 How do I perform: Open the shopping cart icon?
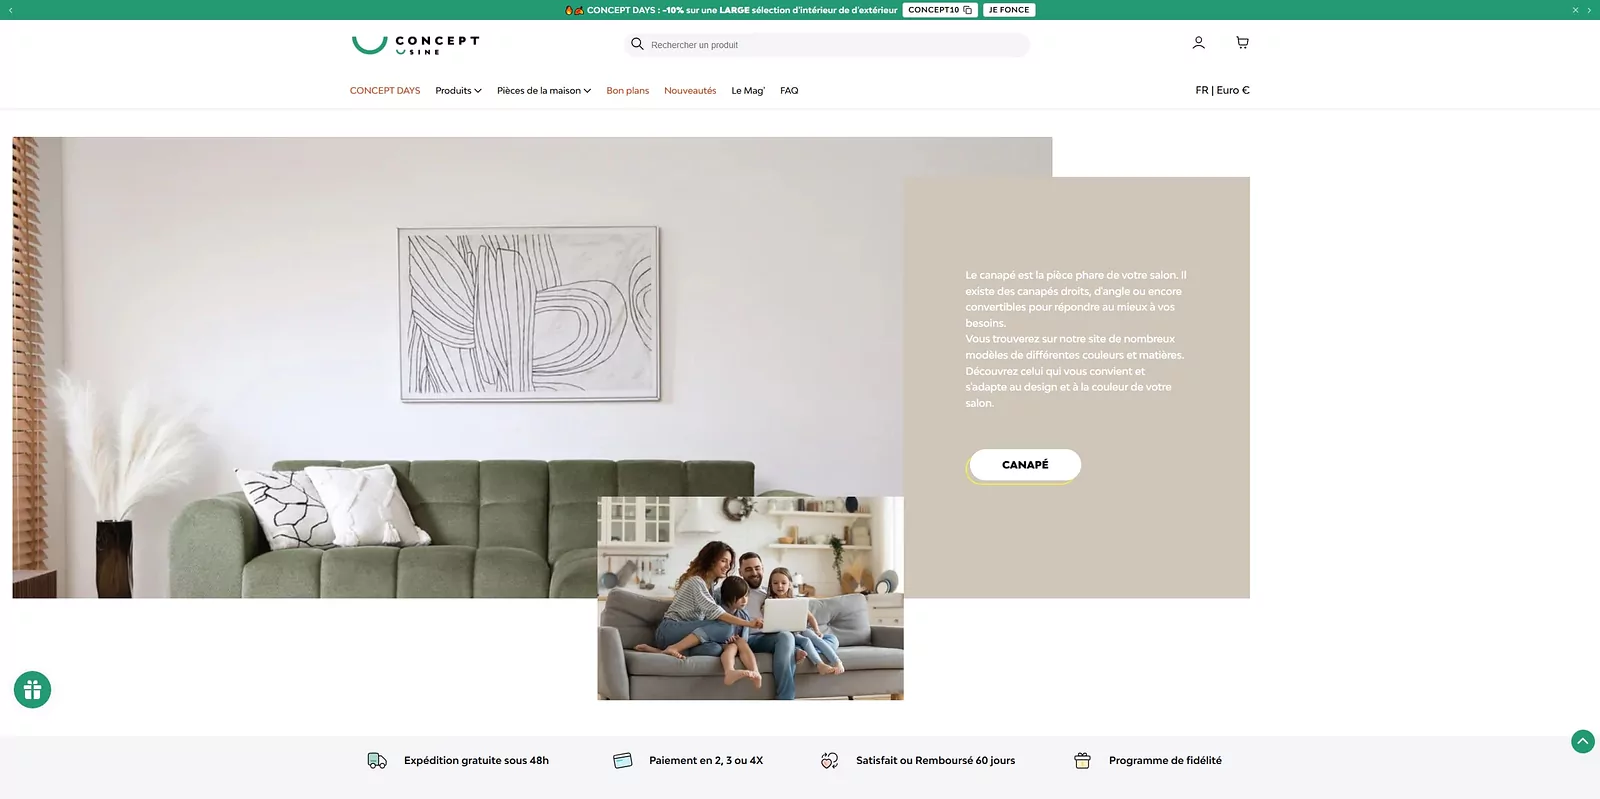point(1242,43)
